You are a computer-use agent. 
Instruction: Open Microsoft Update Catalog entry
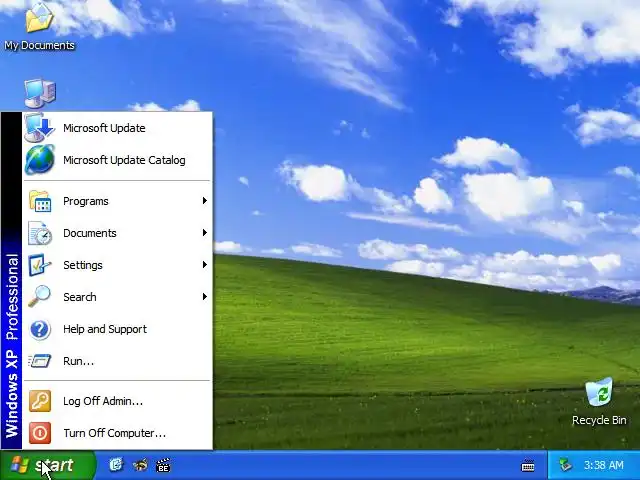(118, 160)
